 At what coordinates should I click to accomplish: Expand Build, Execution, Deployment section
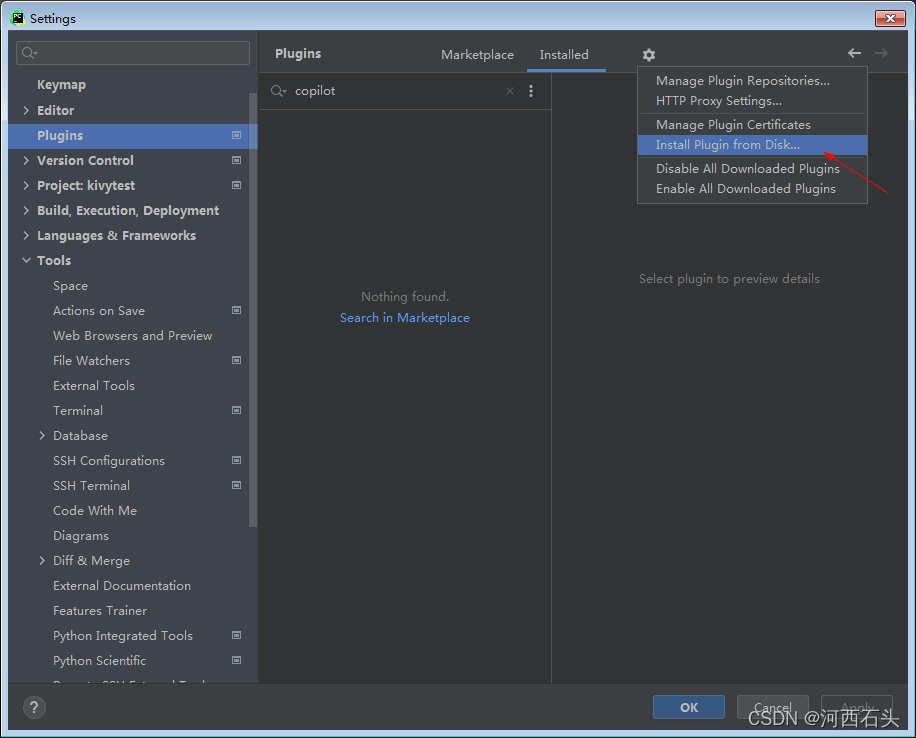point(26,210)
